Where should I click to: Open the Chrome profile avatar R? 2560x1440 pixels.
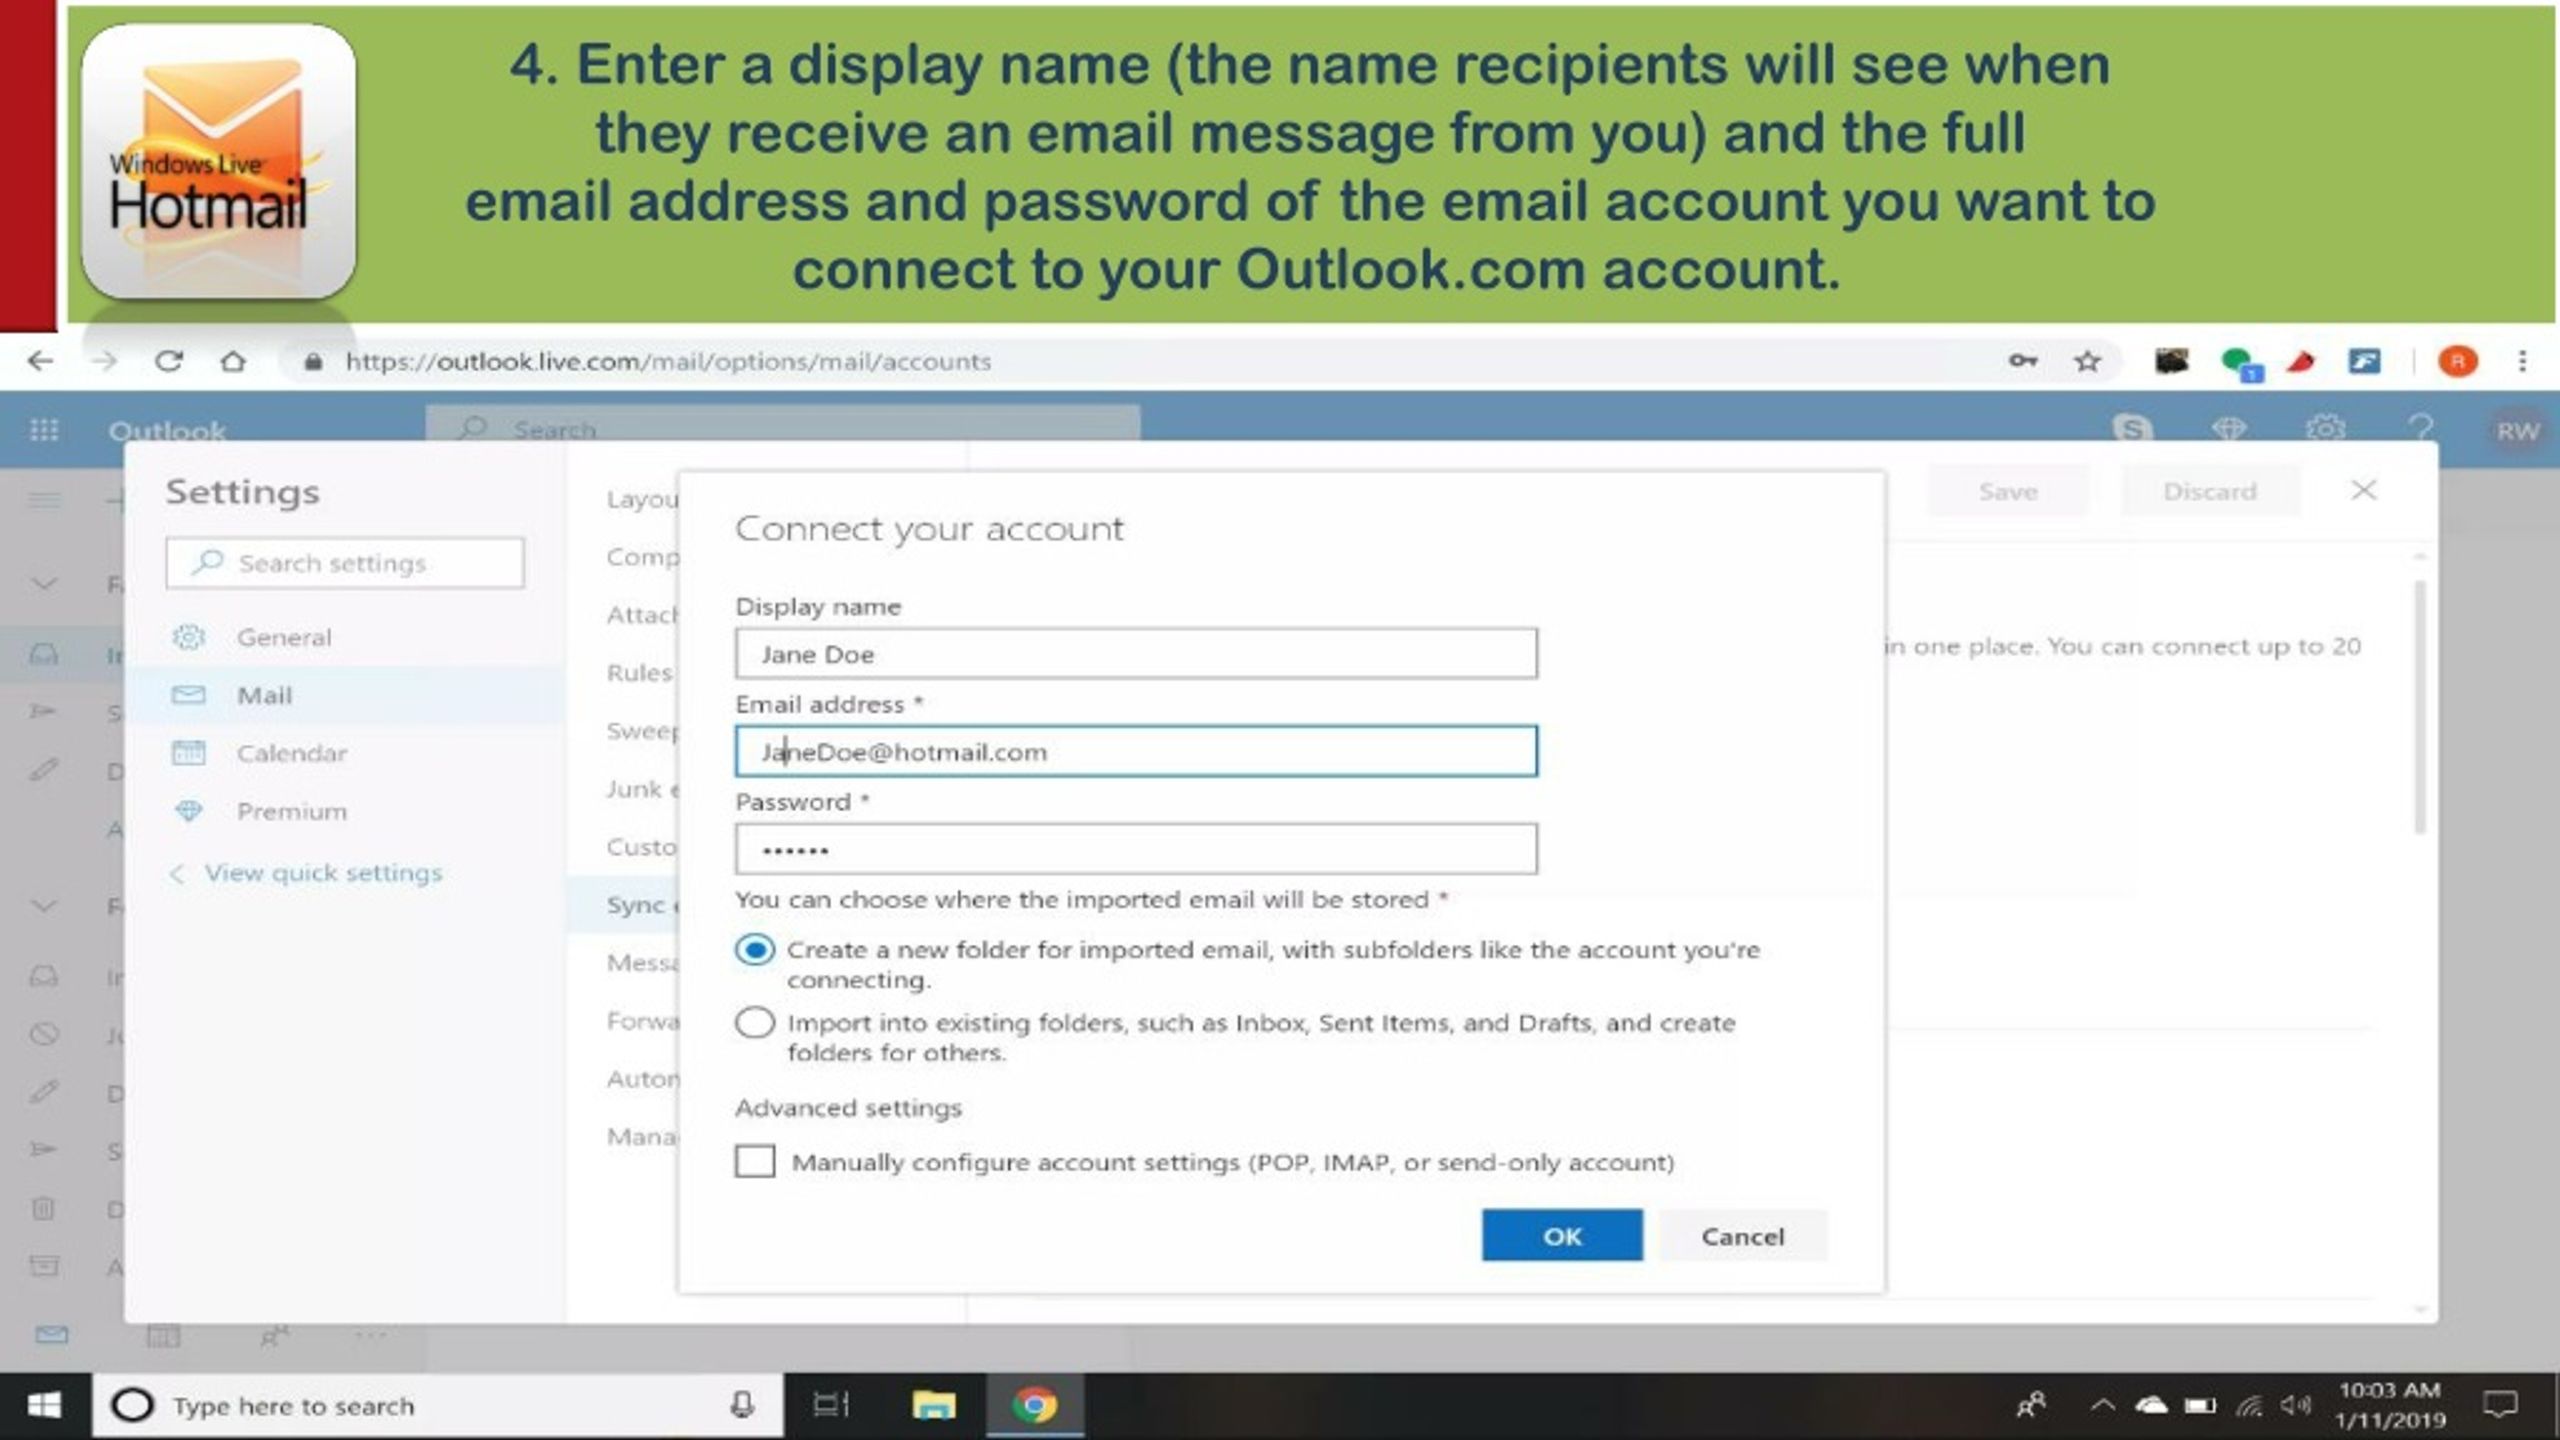[2457, 361]
